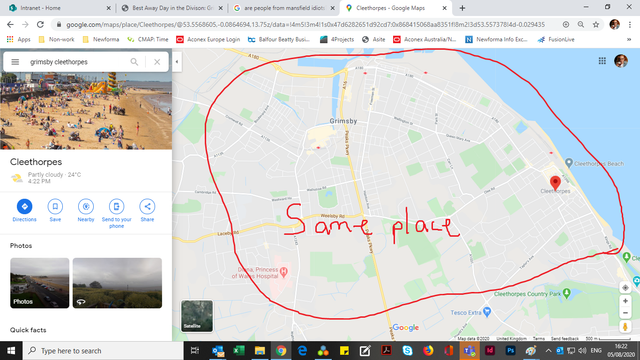The width and height of the screenshot is (640, 360).
Task: Collapse the Maps side panel
Action: (x=177, y=62)
